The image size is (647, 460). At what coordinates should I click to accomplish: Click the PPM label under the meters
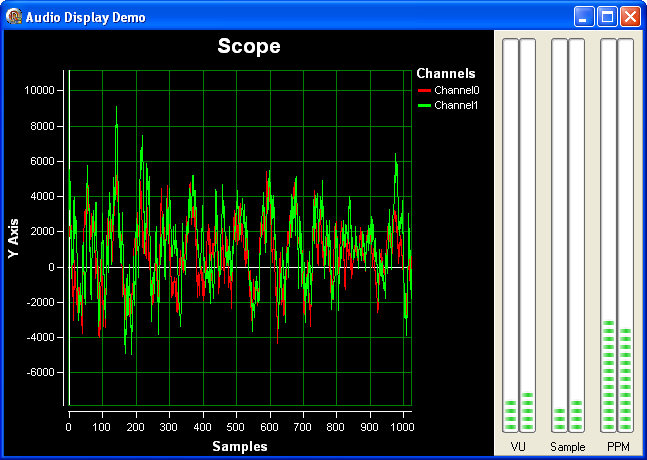[x=617, y=447]
